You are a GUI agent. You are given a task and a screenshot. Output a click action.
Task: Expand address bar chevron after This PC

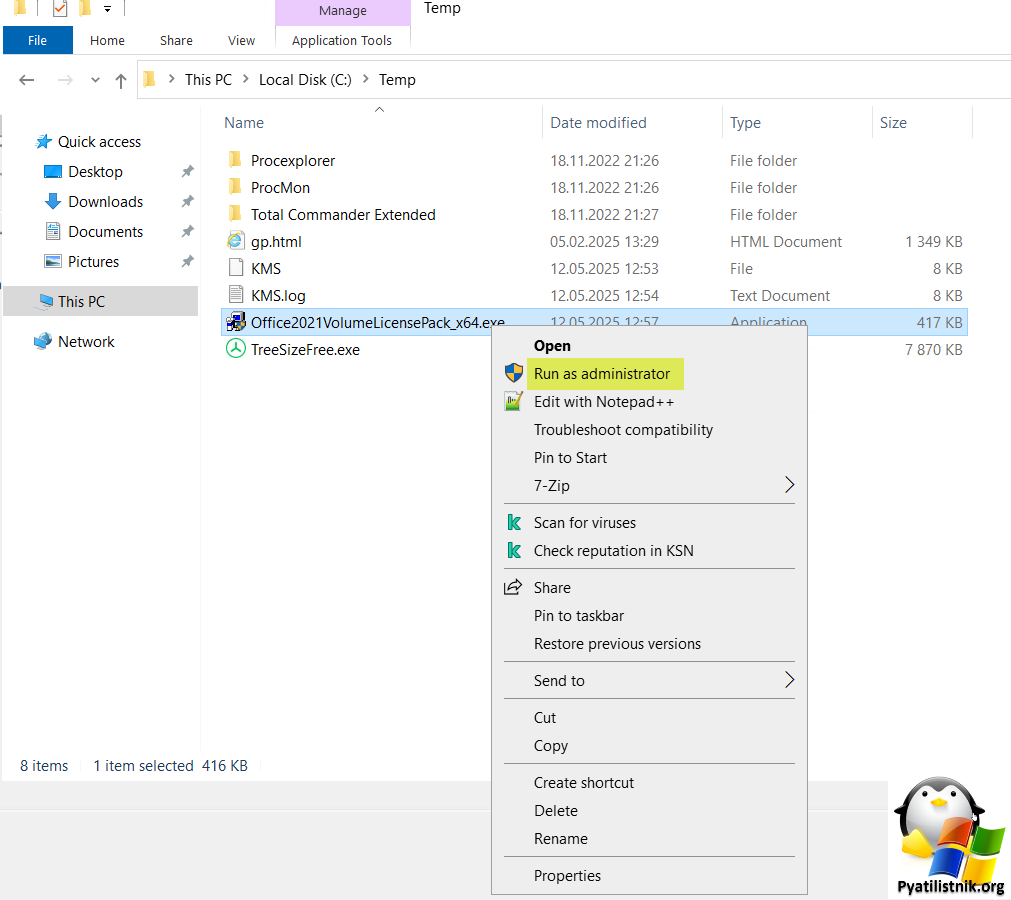tap(246, 79)
